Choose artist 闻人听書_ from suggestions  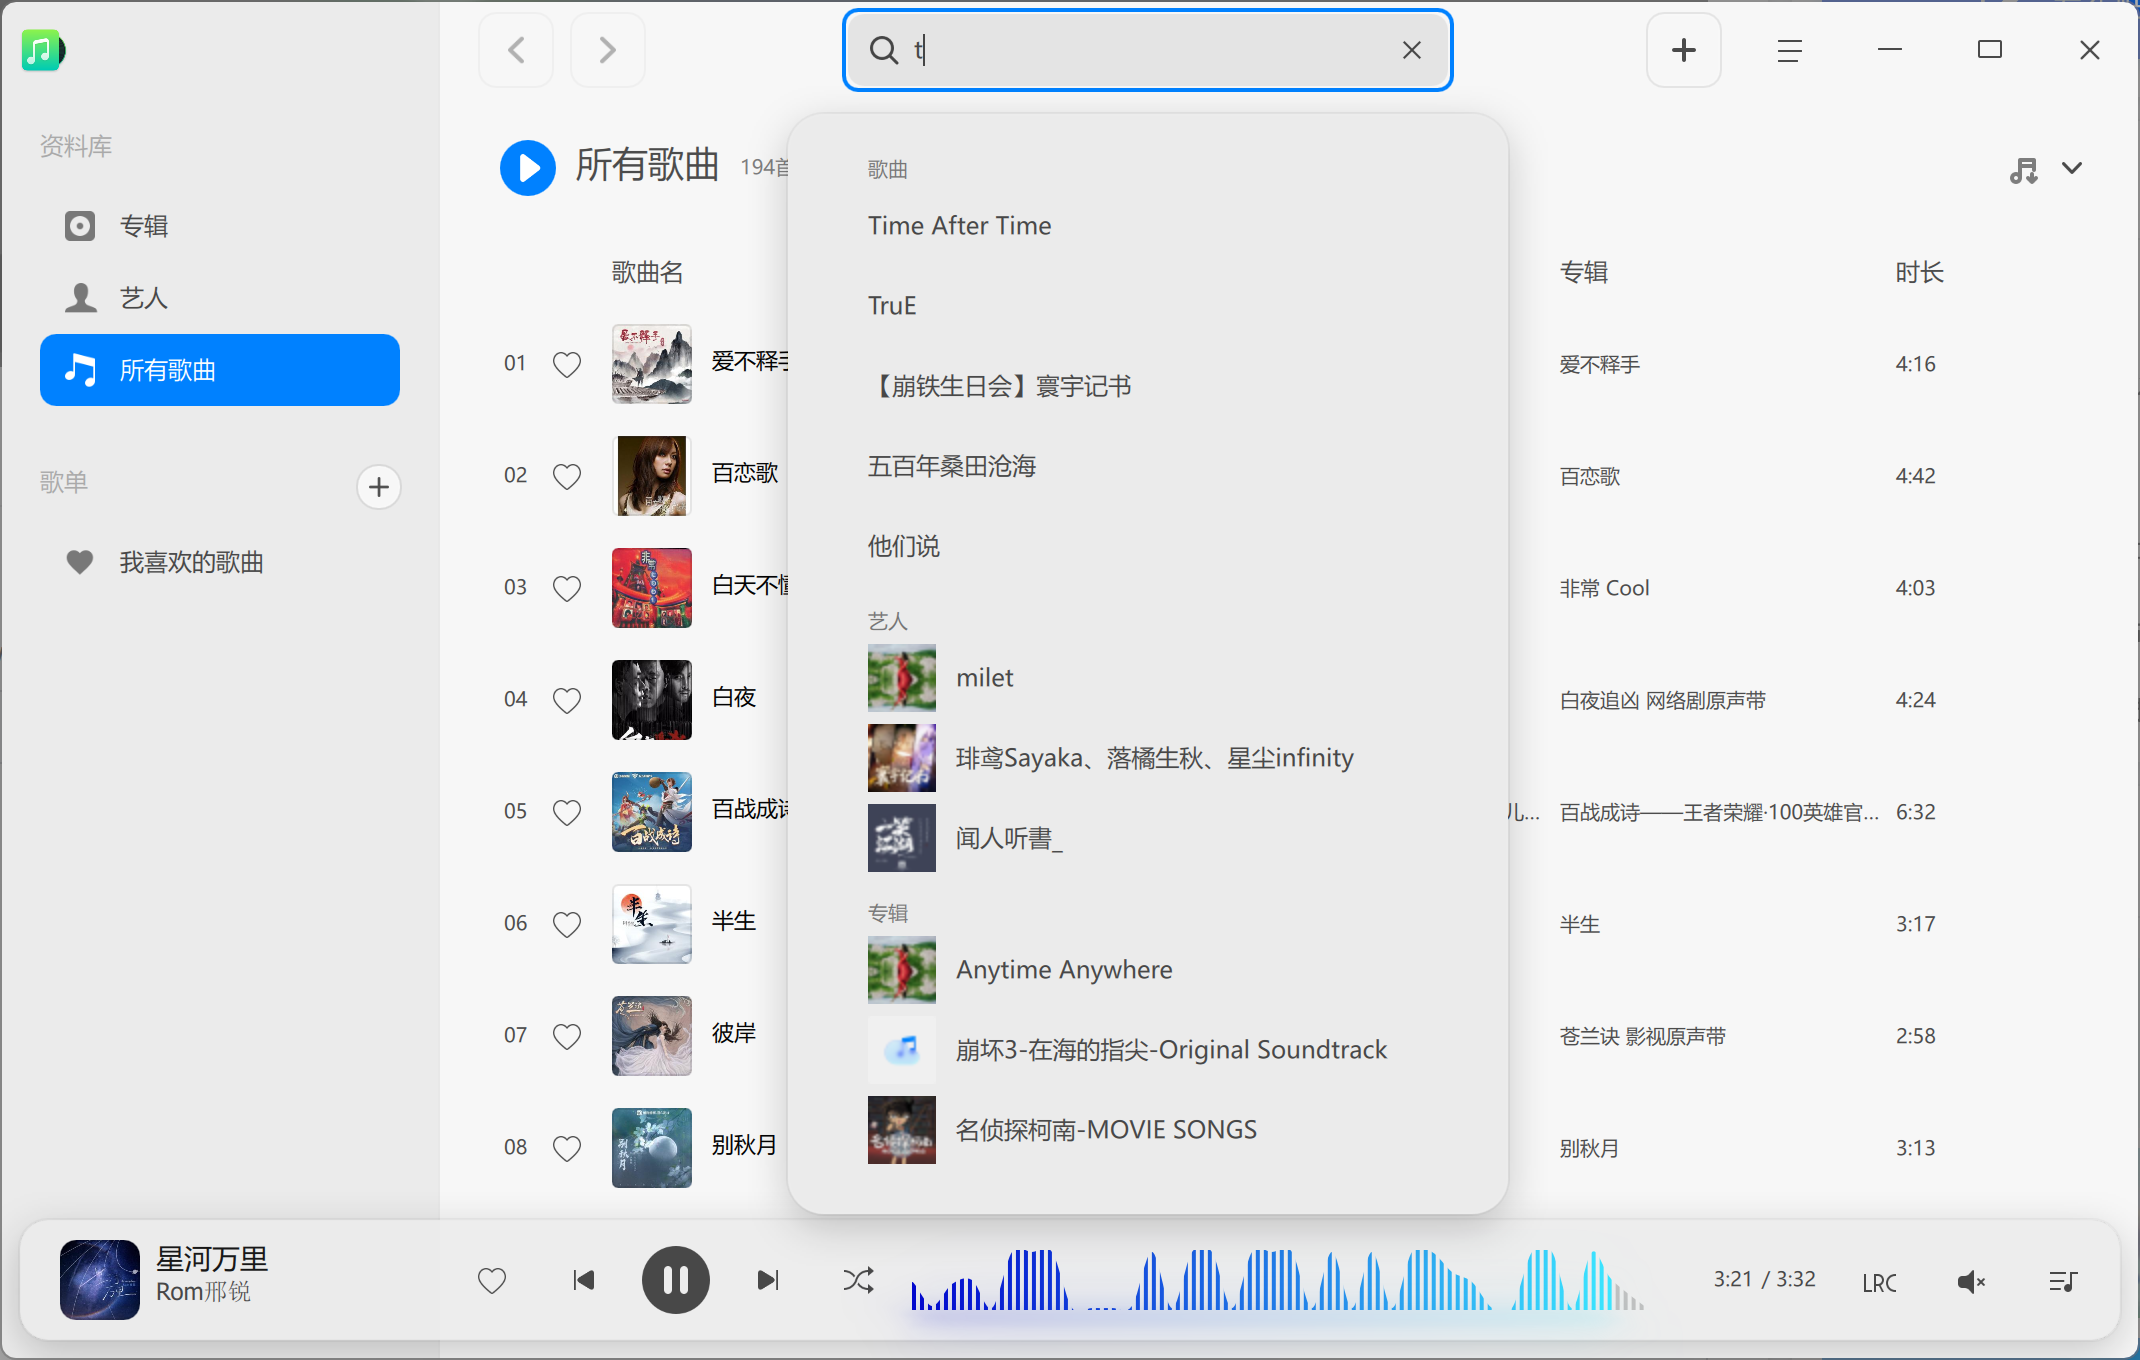[x=1148, y=838]
